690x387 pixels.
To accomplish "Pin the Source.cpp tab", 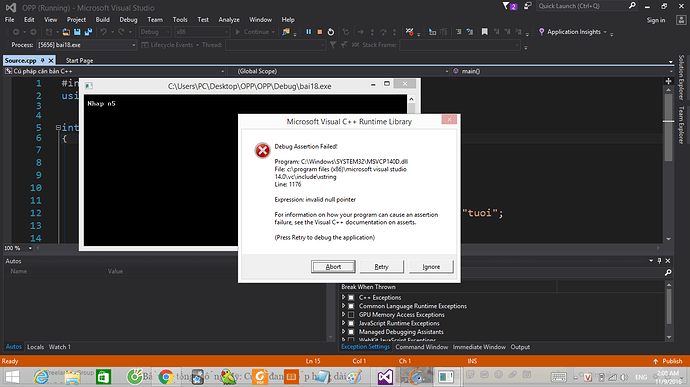I will tap(43, 60).
